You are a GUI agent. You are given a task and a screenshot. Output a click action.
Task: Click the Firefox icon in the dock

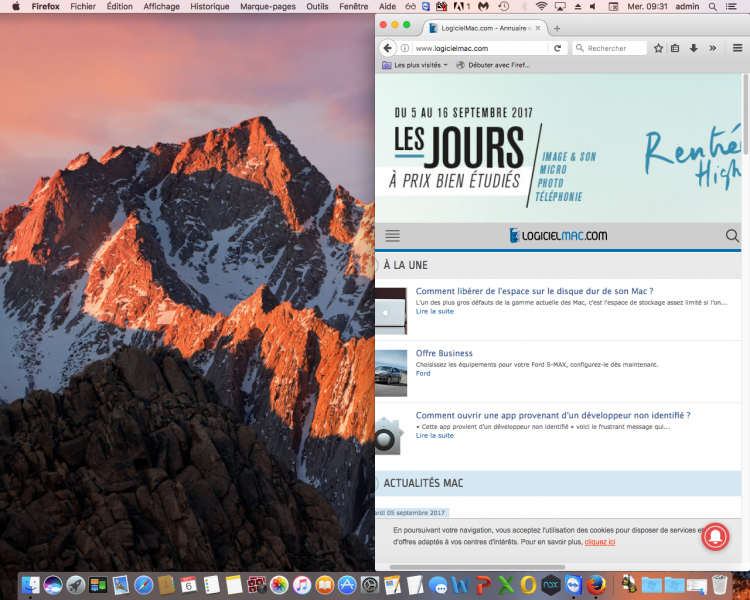point(596,585)
